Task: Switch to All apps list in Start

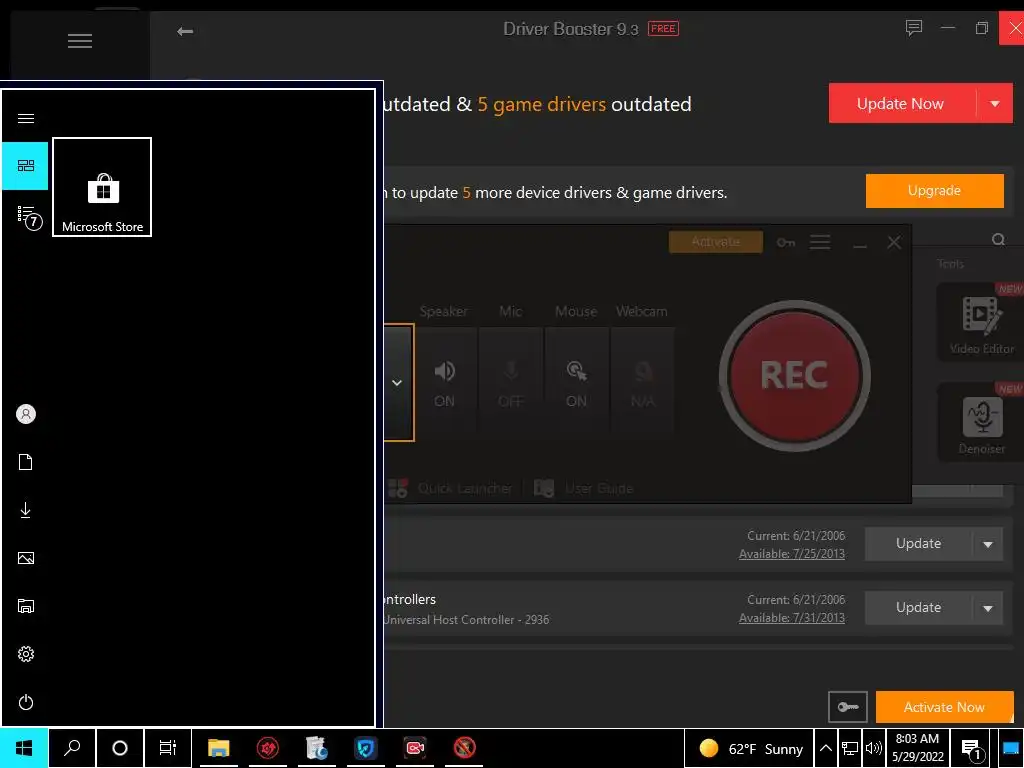Action: coord(27,216)
